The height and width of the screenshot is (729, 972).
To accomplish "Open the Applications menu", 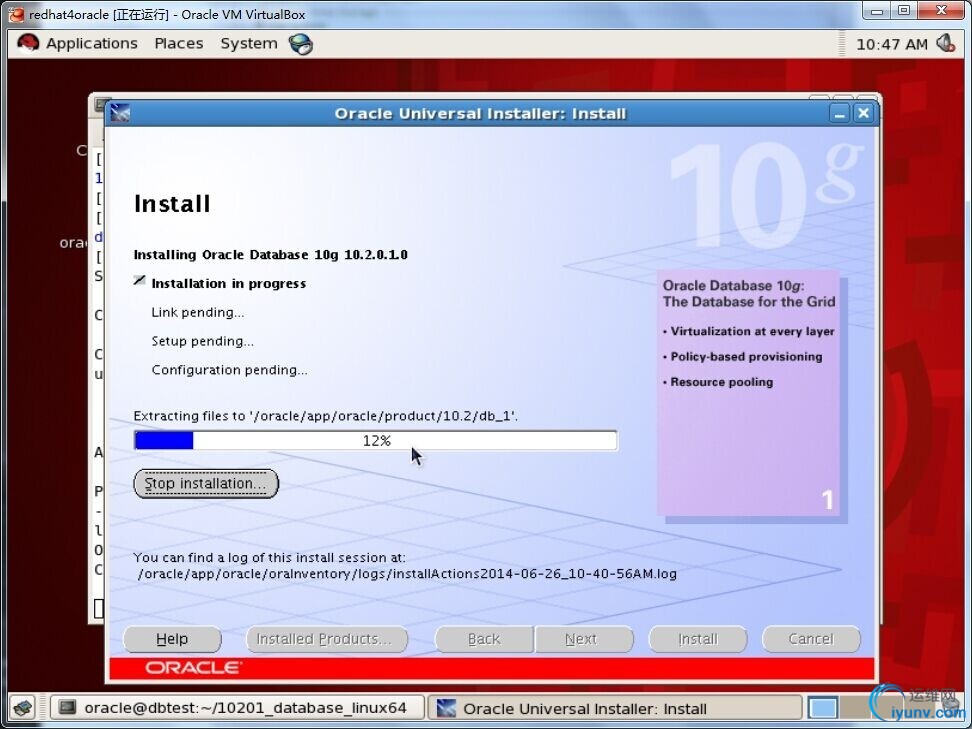I will tap(92, 43).
